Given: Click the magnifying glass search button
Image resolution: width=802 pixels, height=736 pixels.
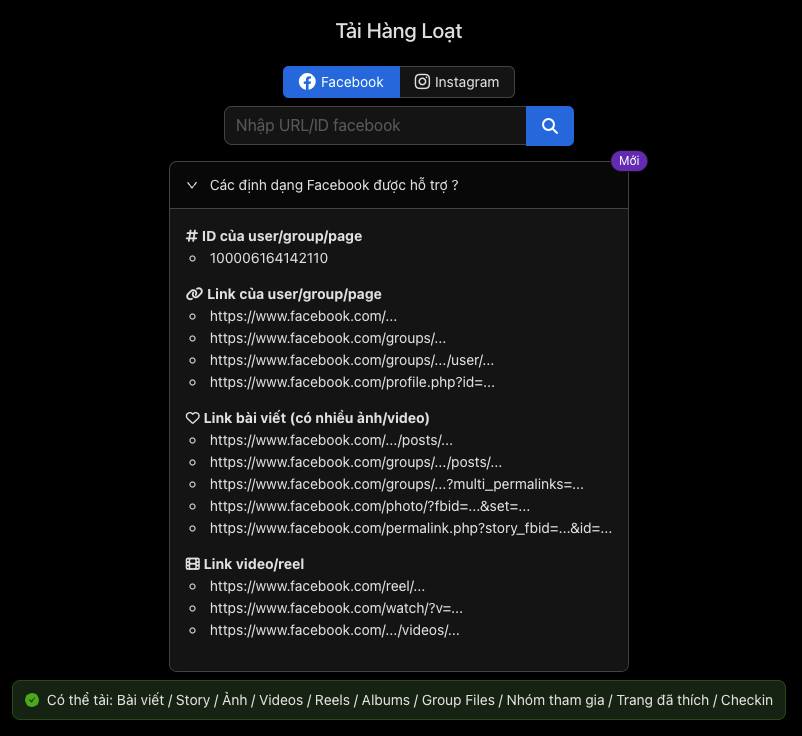Looking at the screenshot, I should coord(549,126).
